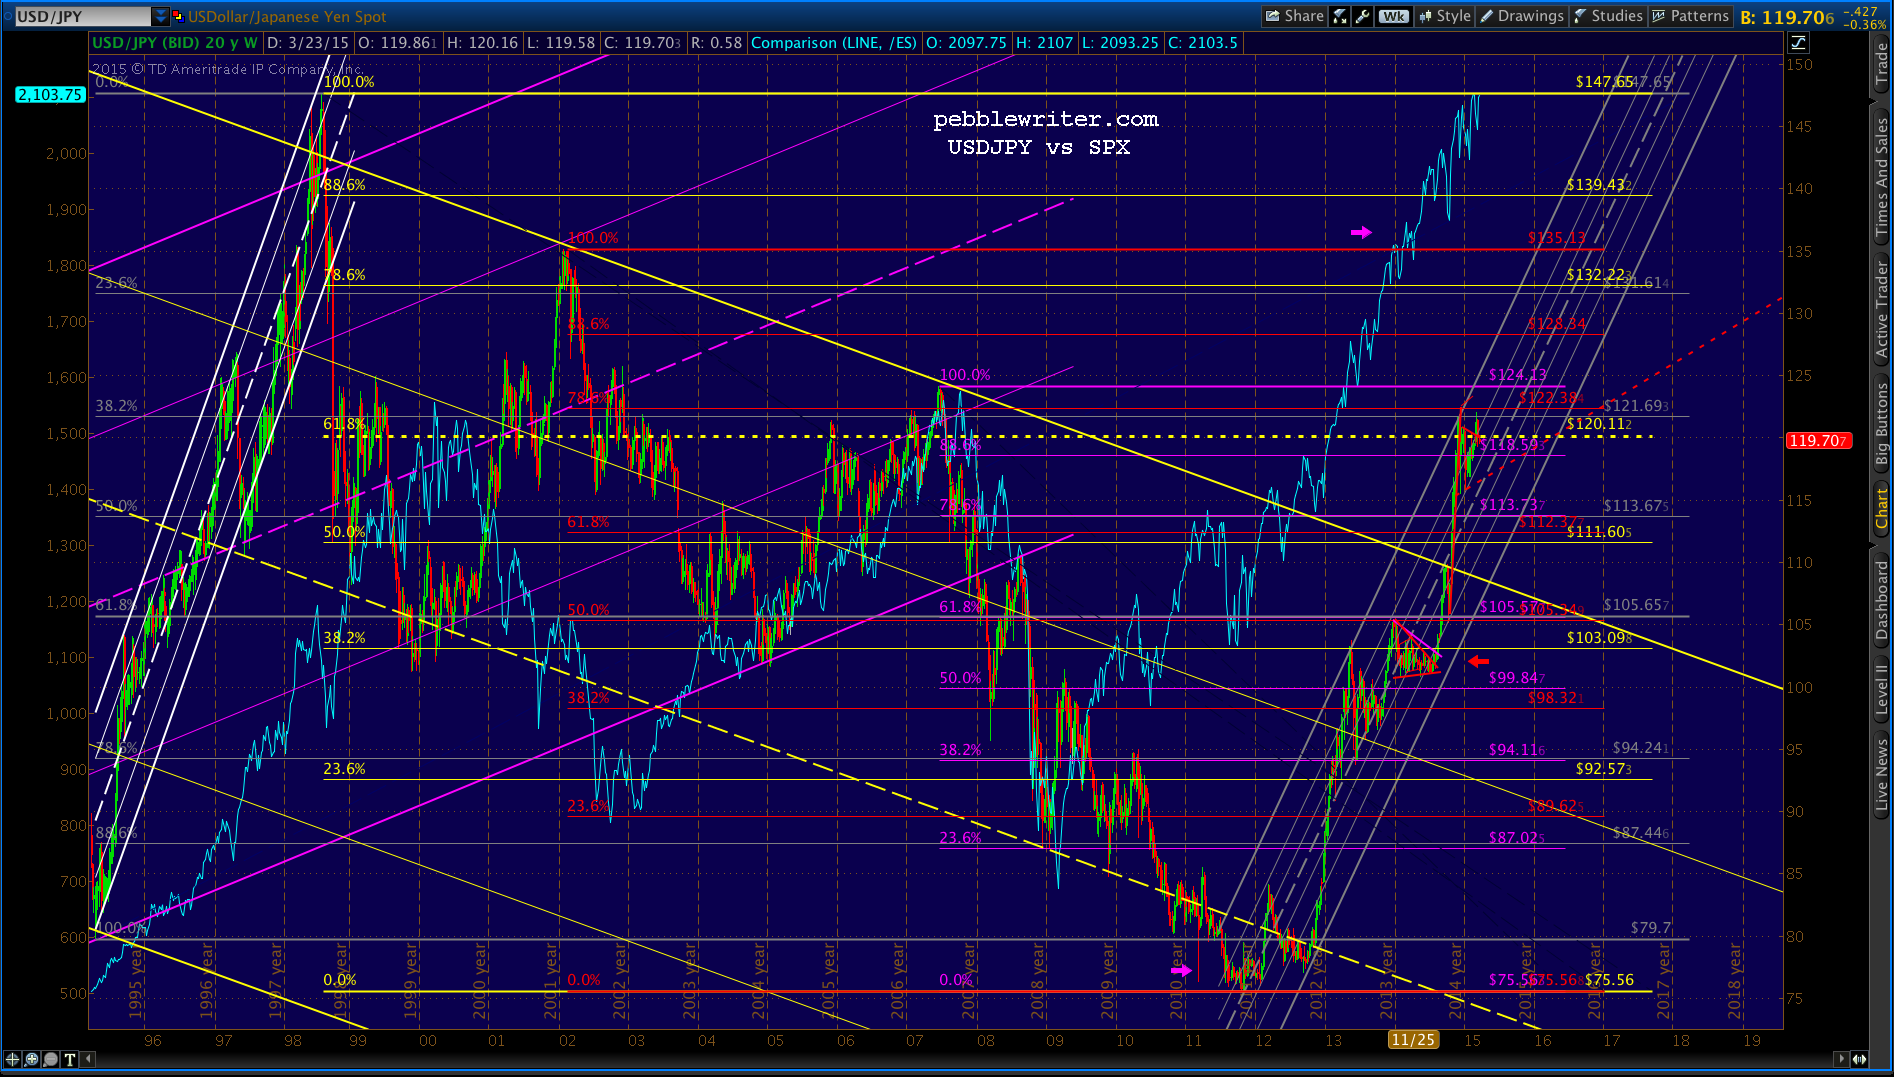
Task: Click the crosshair cursor tool icon
Action: tap(13, 1059)
